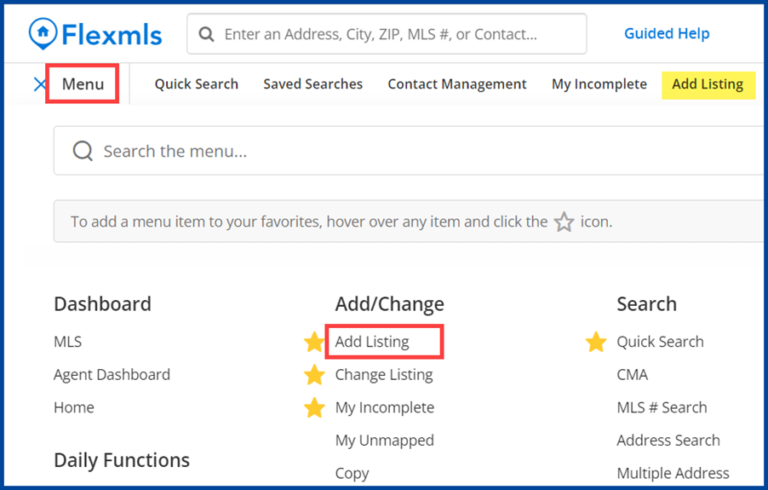Focus the 'Search the menu...' field
This screenshot has height=490, width=768.
(x=400, y=151)
